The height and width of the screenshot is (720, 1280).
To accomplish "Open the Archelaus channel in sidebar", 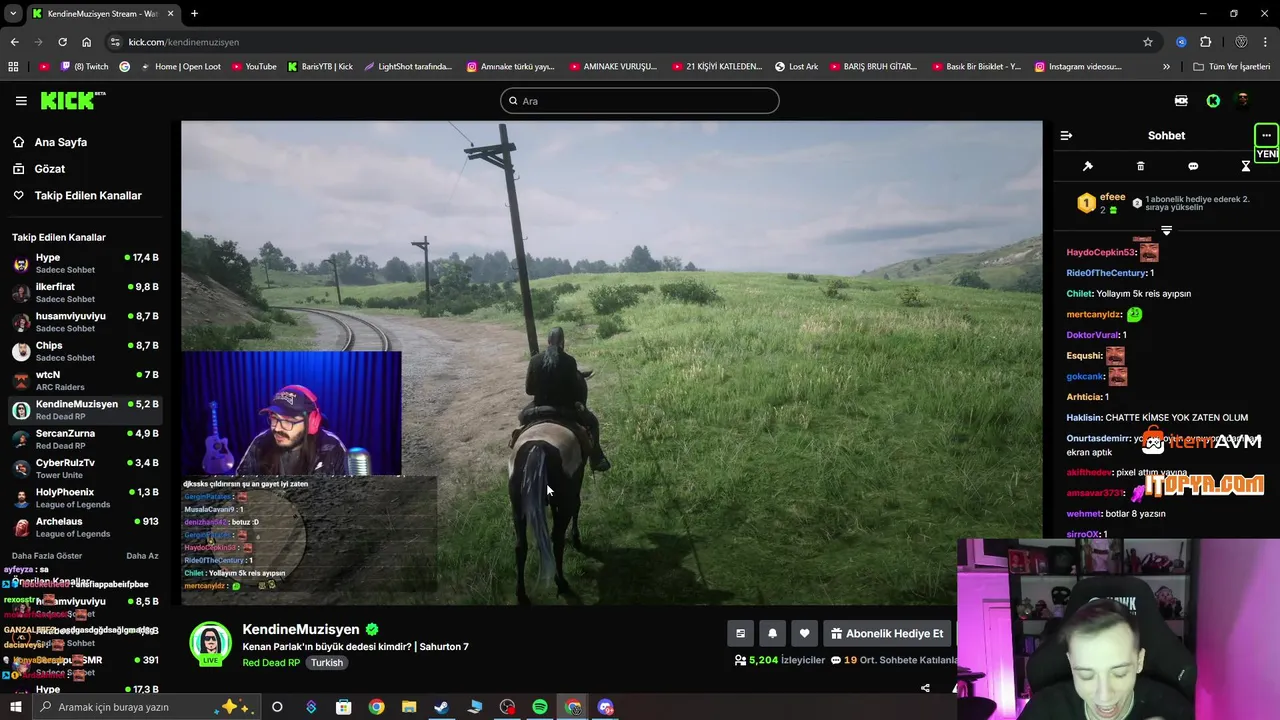I will (85, 527).
